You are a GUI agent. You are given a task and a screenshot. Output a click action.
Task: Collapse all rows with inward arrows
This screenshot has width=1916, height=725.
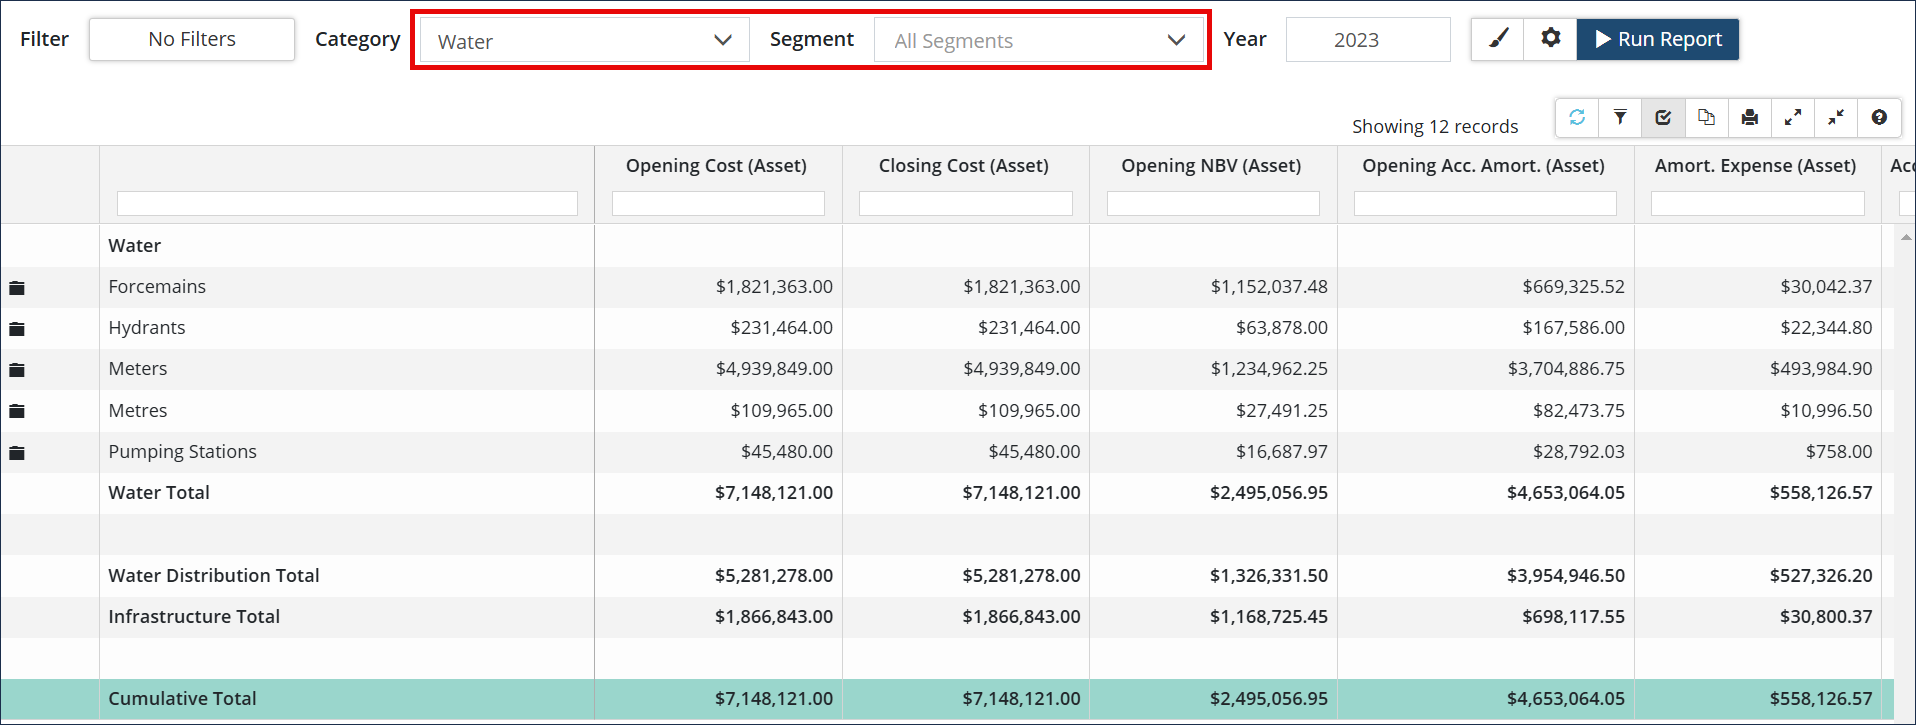1836,118
